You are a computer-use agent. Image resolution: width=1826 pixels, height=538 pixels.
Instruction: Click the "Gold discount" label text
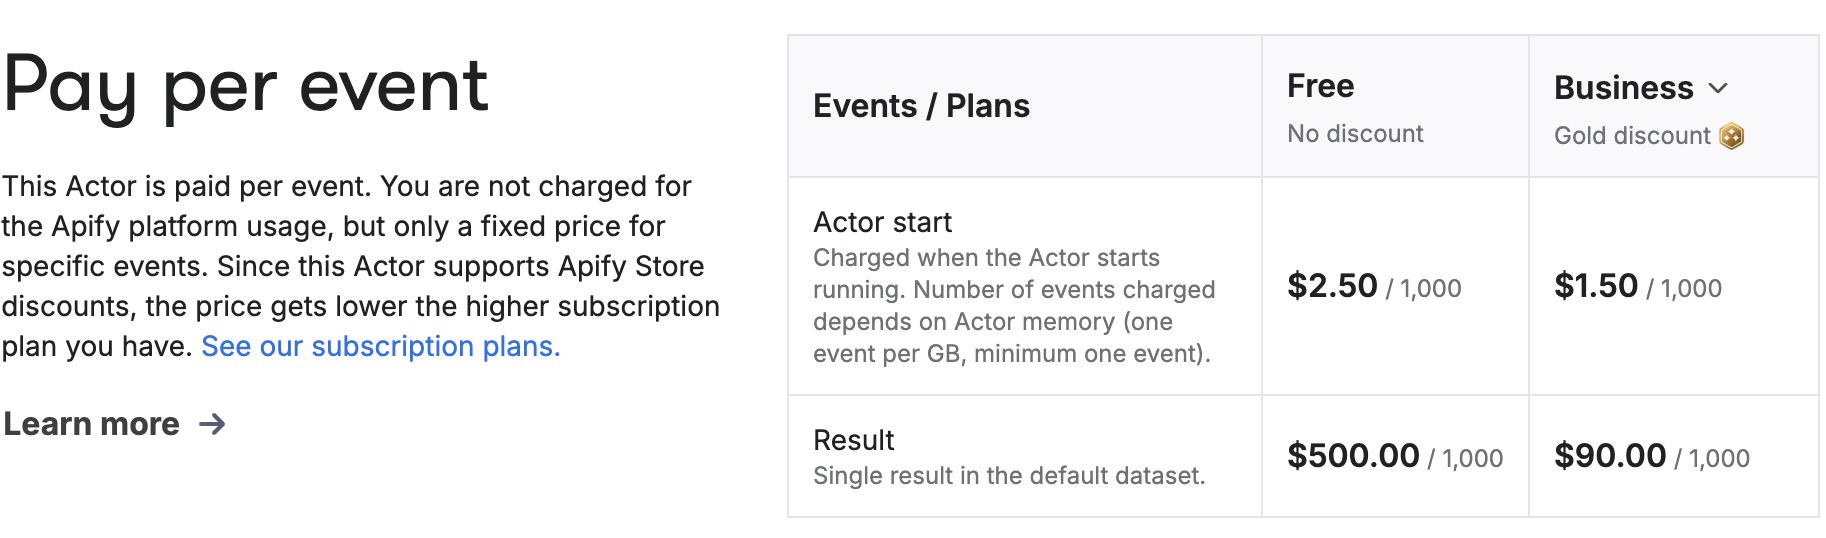click(x=1632, y=136)
